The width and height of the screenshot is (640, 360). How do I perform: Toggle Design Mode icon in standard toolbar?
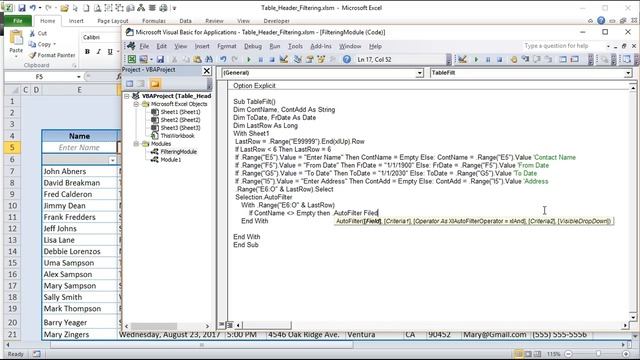point(284,60)
